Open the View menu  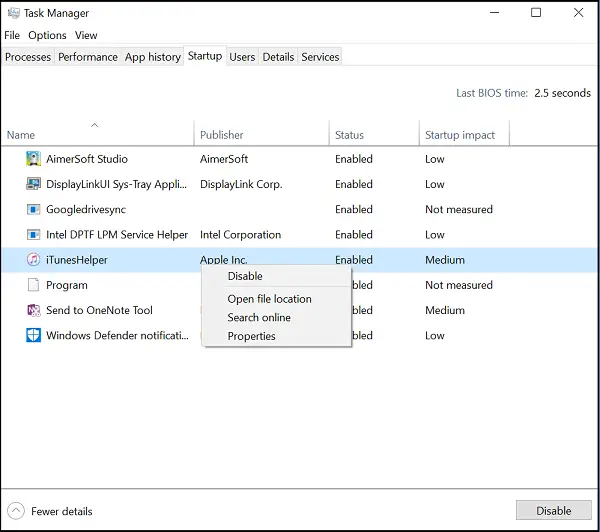point(86,35)
